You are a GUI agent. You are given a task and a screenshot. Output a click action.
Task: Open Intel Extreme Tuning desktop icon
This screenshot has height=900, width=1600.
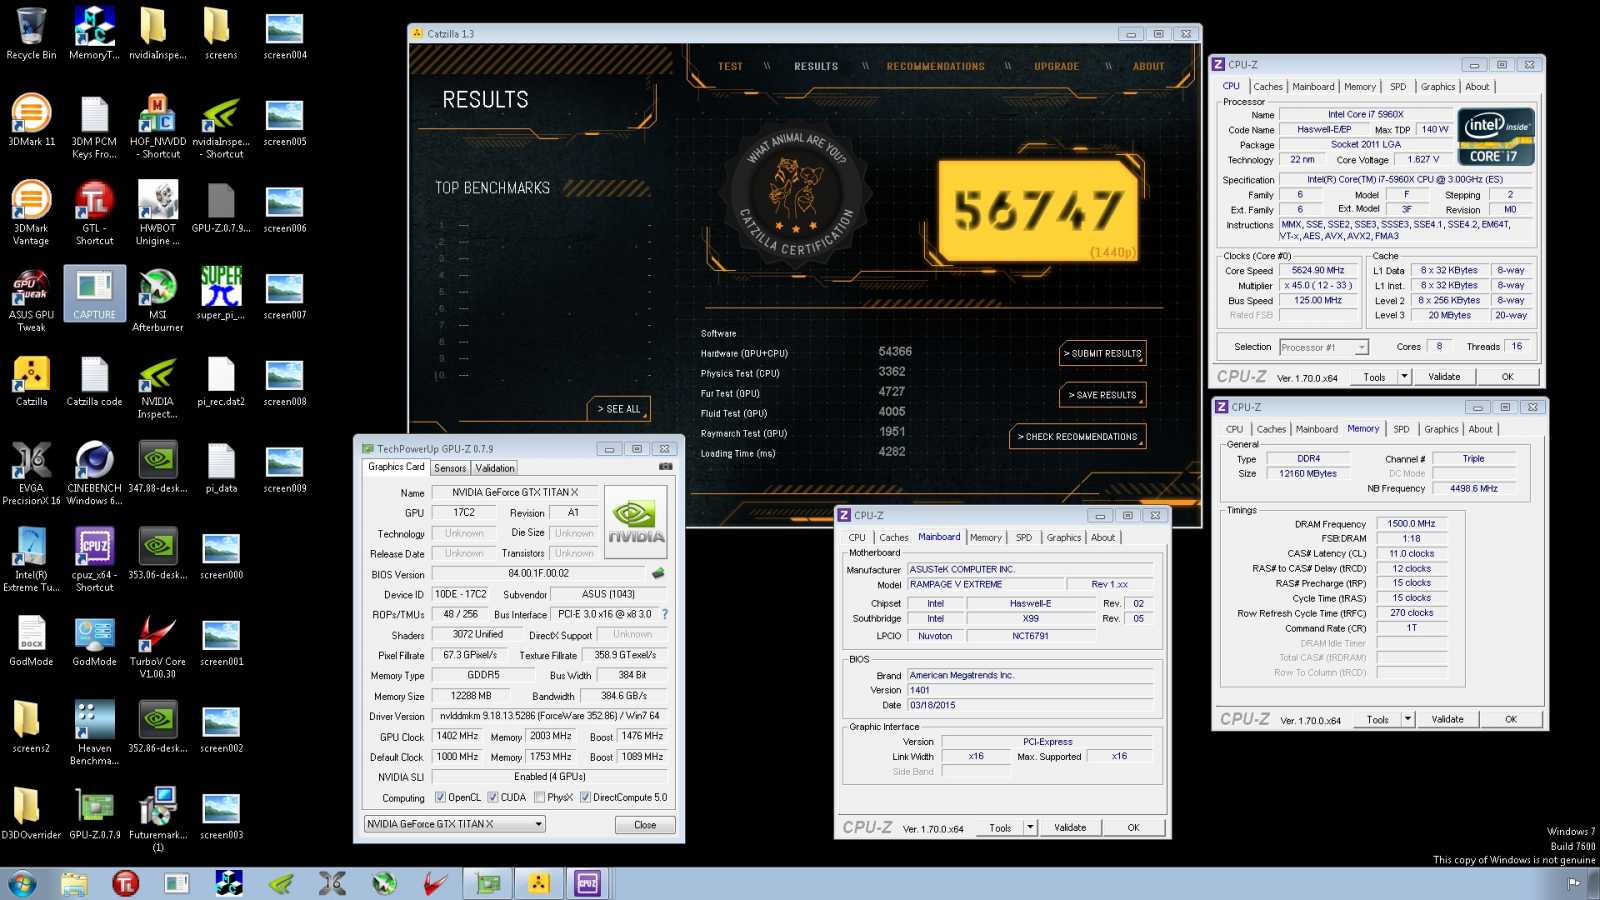pos(31,560)
